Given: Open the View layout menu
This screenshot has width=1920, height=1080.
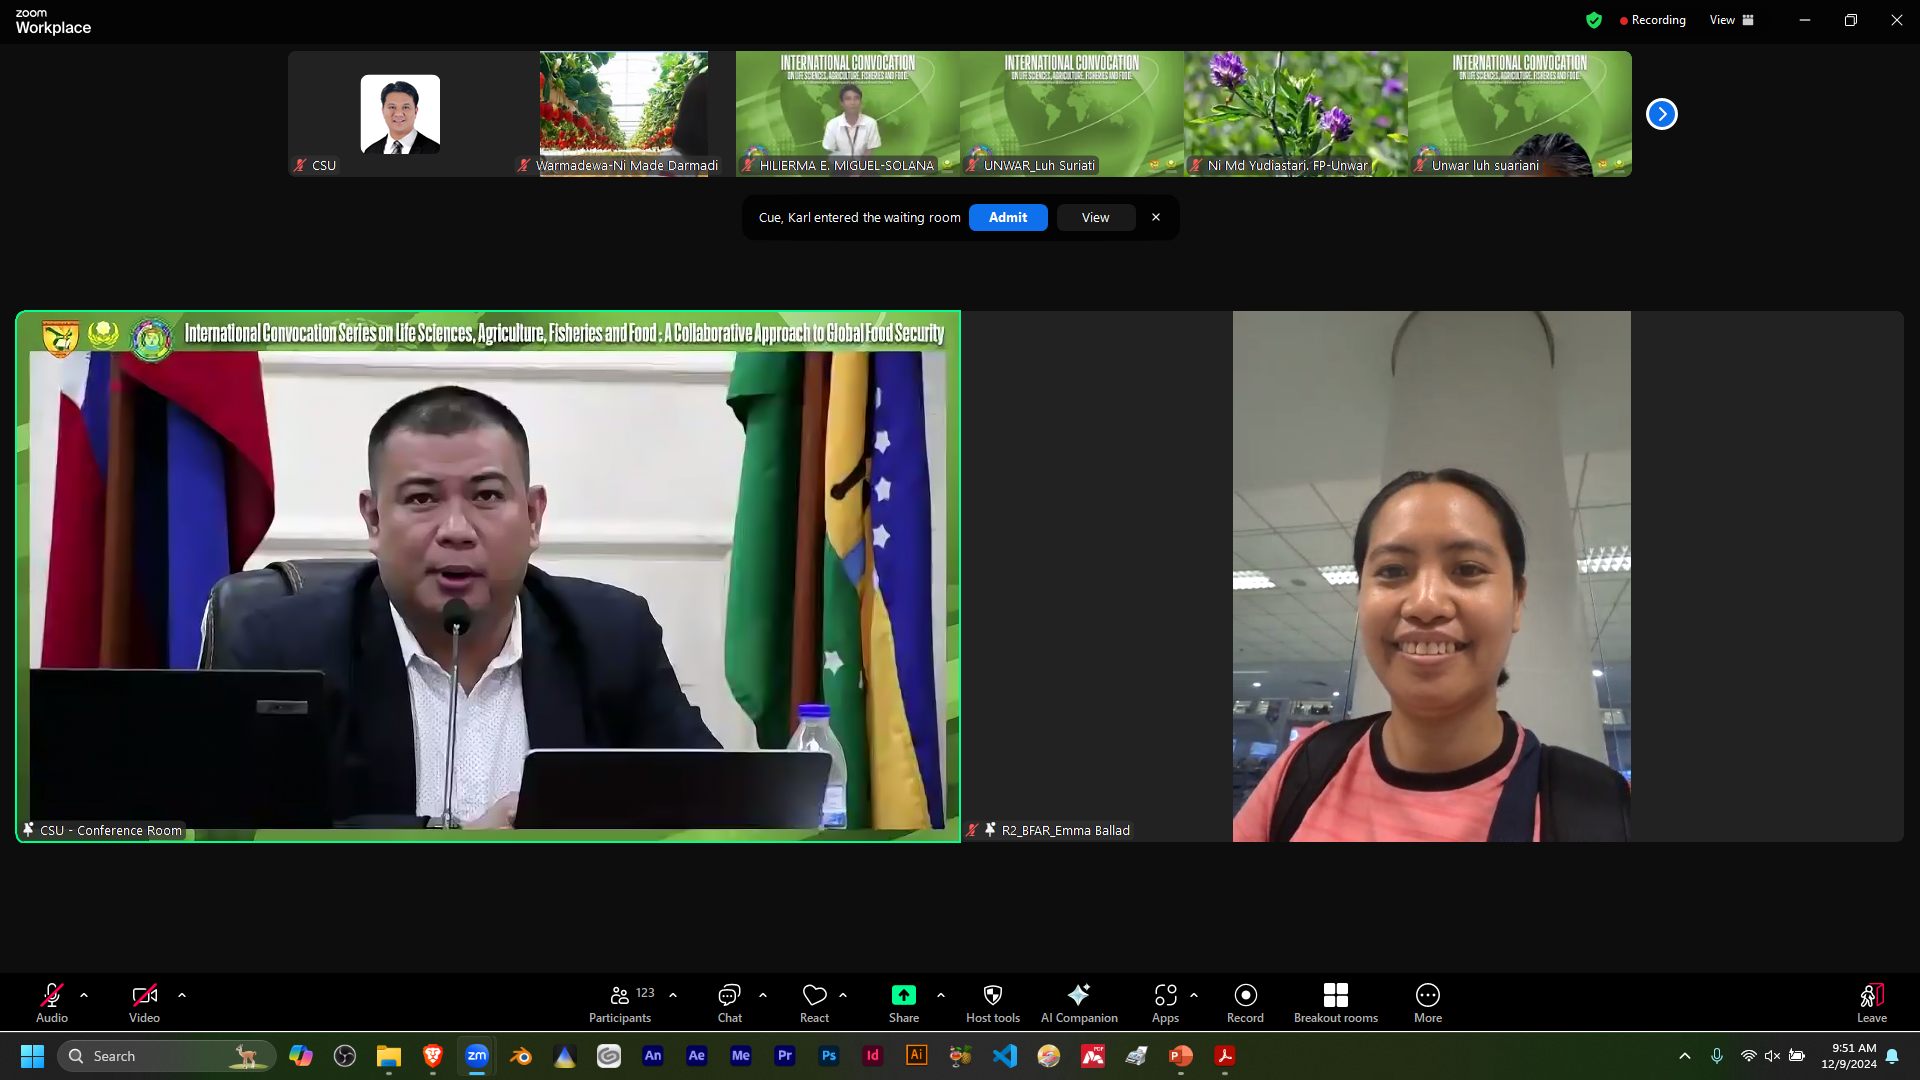Looking at the screenshot, I should pos(1731,20).
